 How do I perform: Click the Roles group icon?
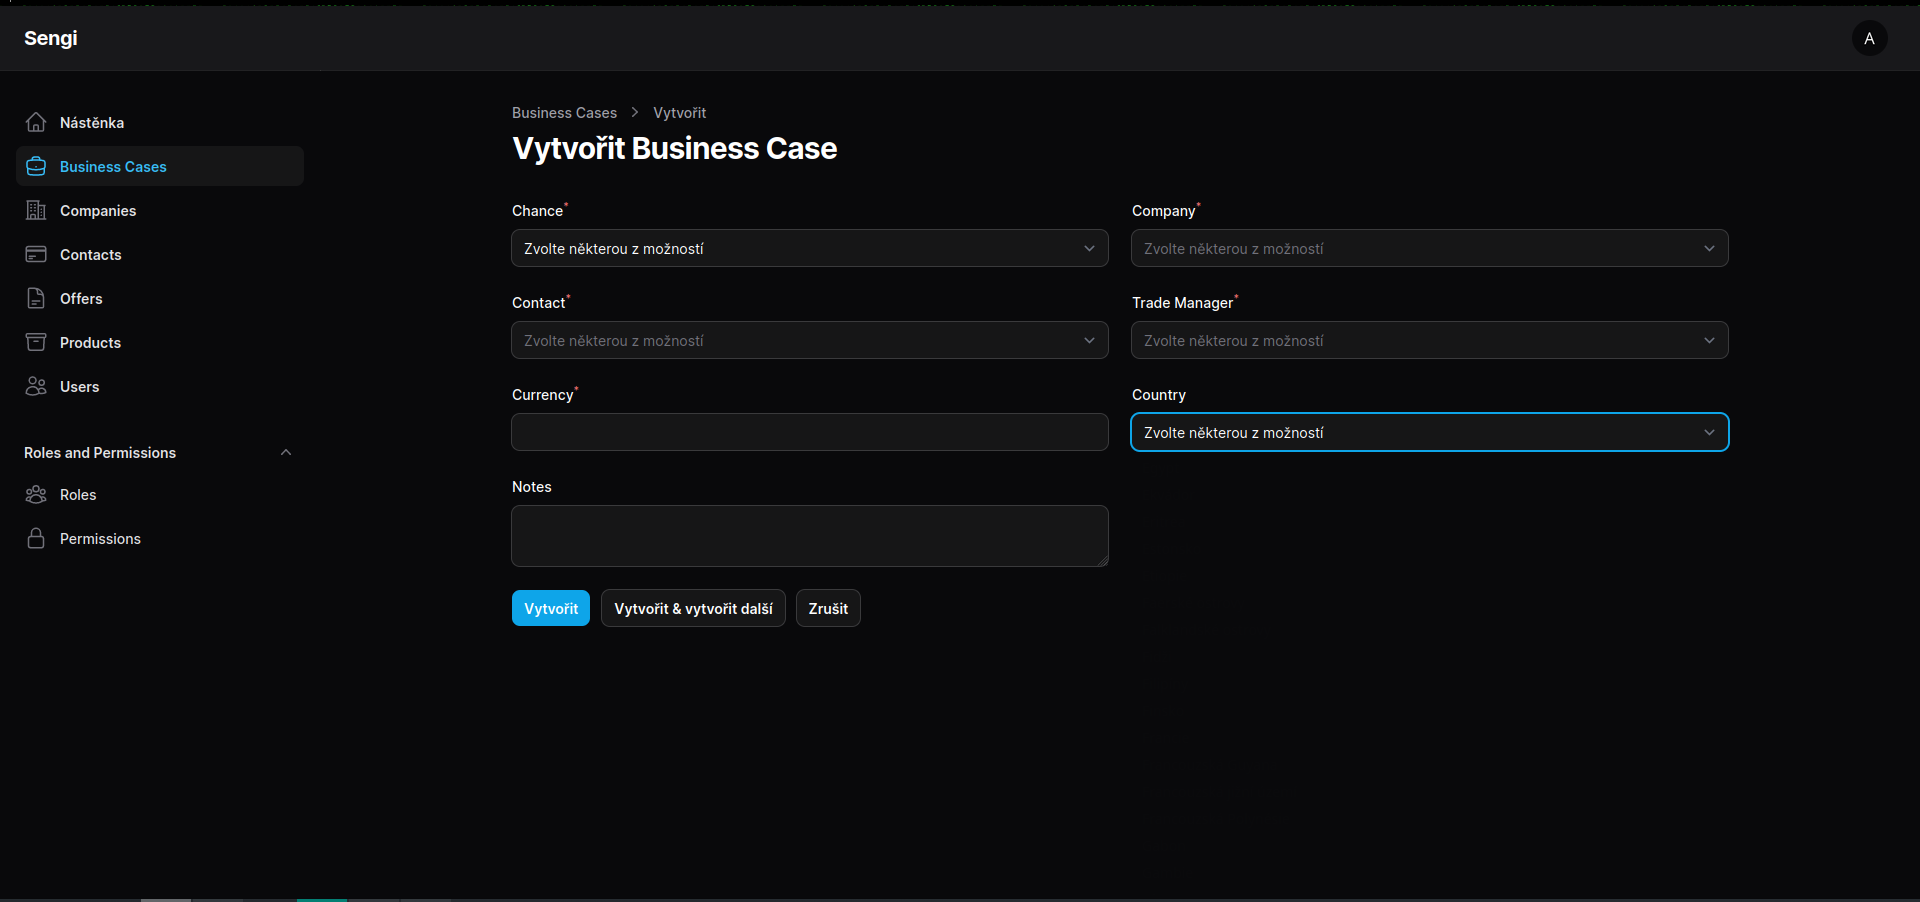pyautogui.click(x=36, y=494)
